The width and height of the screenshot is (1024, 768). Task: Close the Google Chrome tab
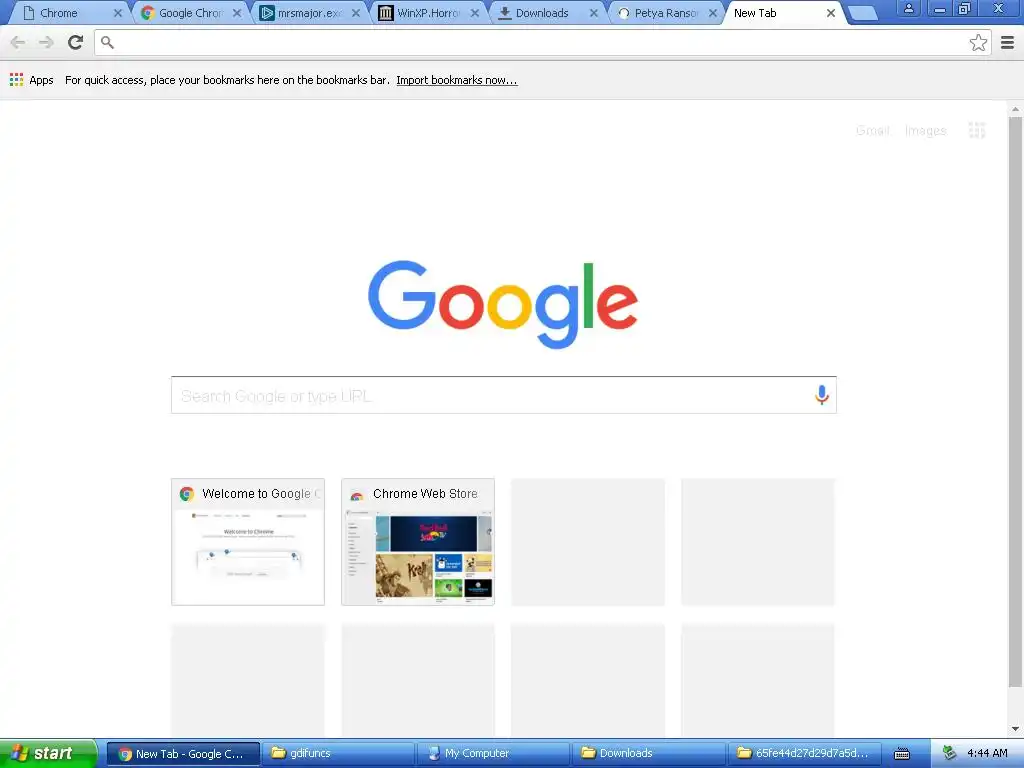[237, 13]
